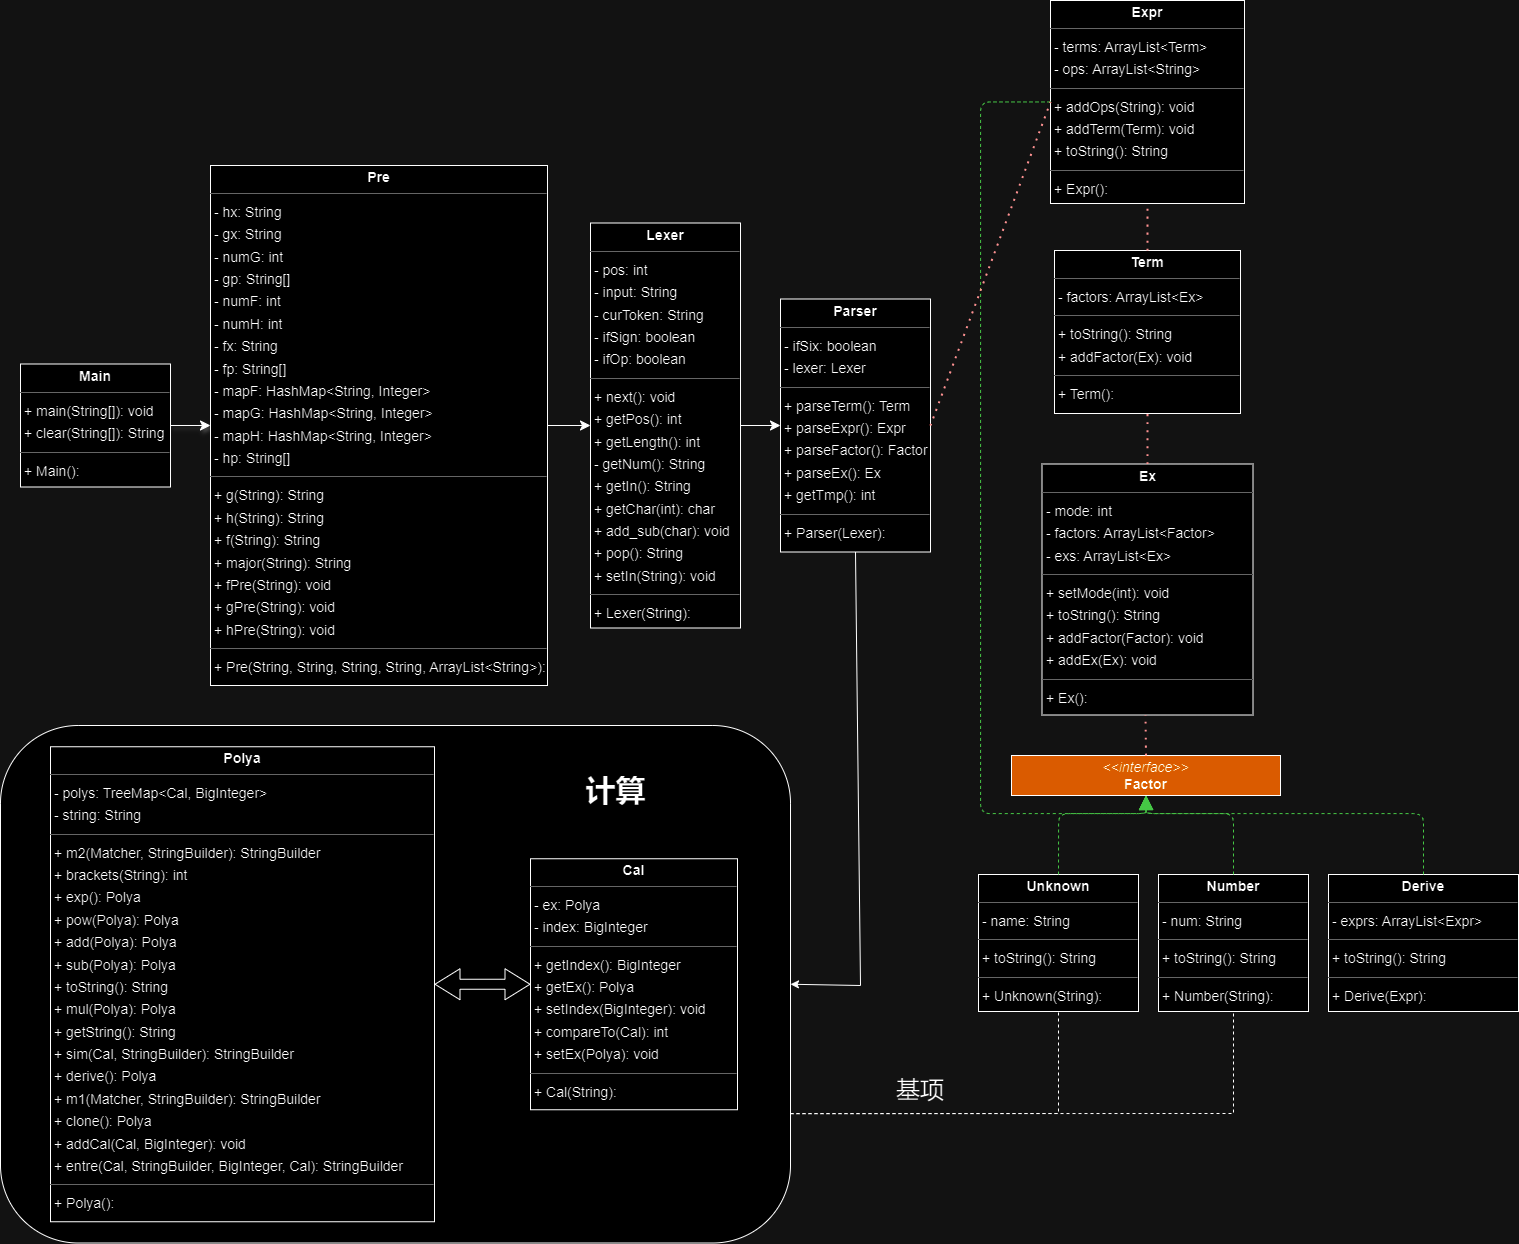Select the derive(): Polya method row

click(x=105, y=1076)
